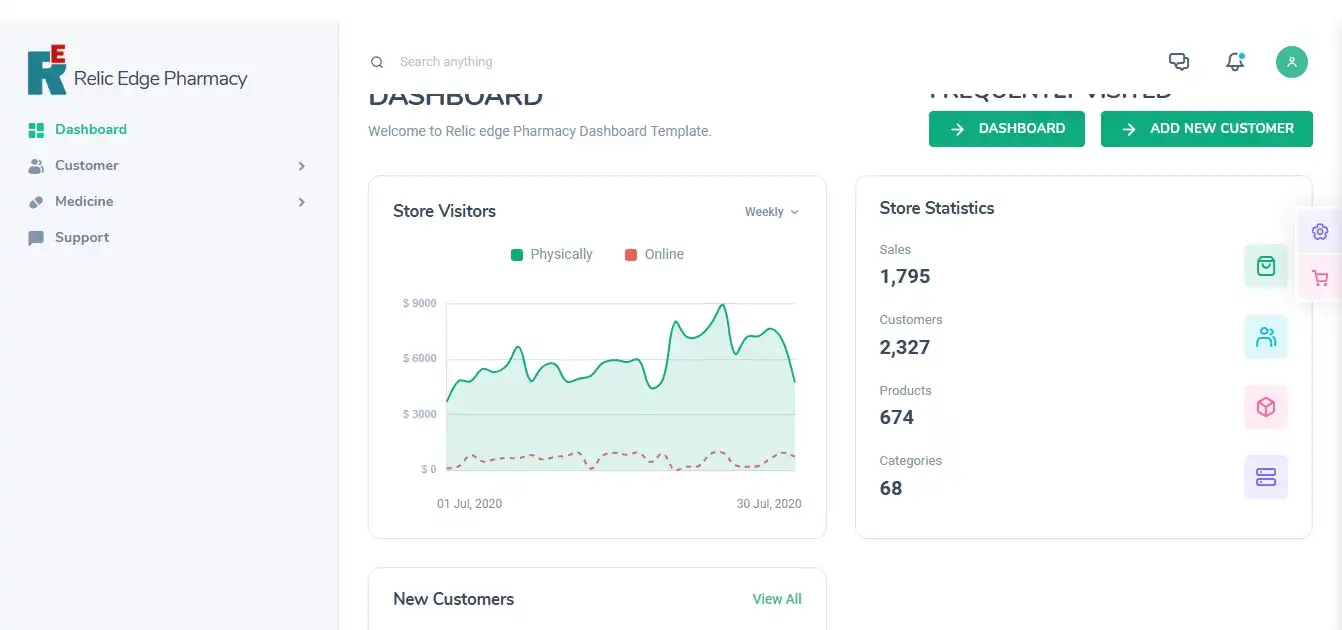The image size is (1342, 630).
Task: Click the Sales shopping bag icon
Action: click(1266, 266)
